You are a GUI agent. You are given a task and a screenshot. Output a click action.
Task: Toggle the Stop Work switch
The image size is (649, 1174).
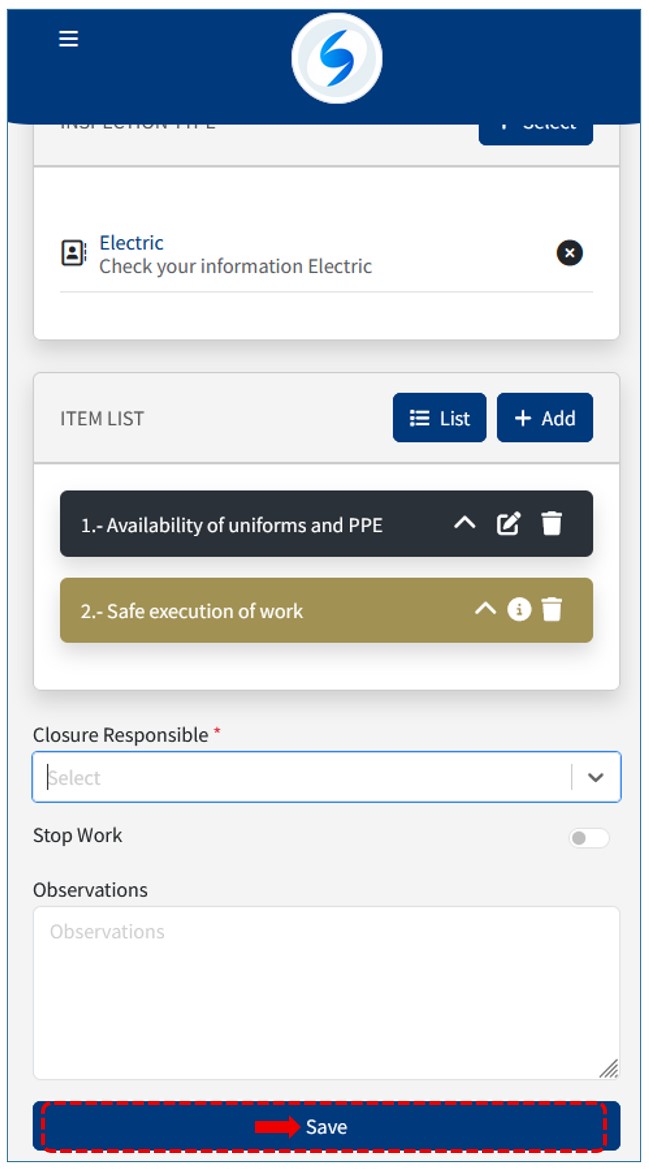point(589,838)
